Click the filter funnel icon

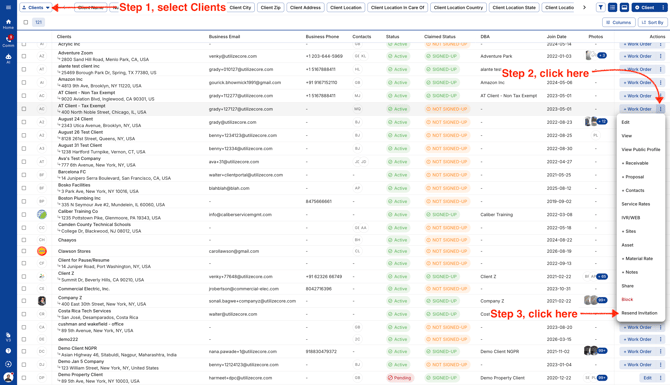(600, 7)
